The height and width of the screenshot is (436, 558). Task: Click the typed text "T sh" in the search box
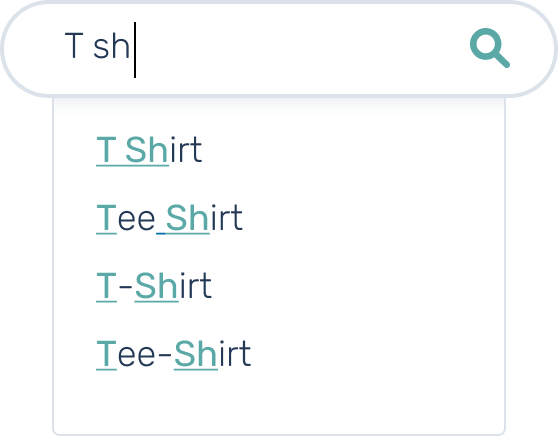pos(97,46)
